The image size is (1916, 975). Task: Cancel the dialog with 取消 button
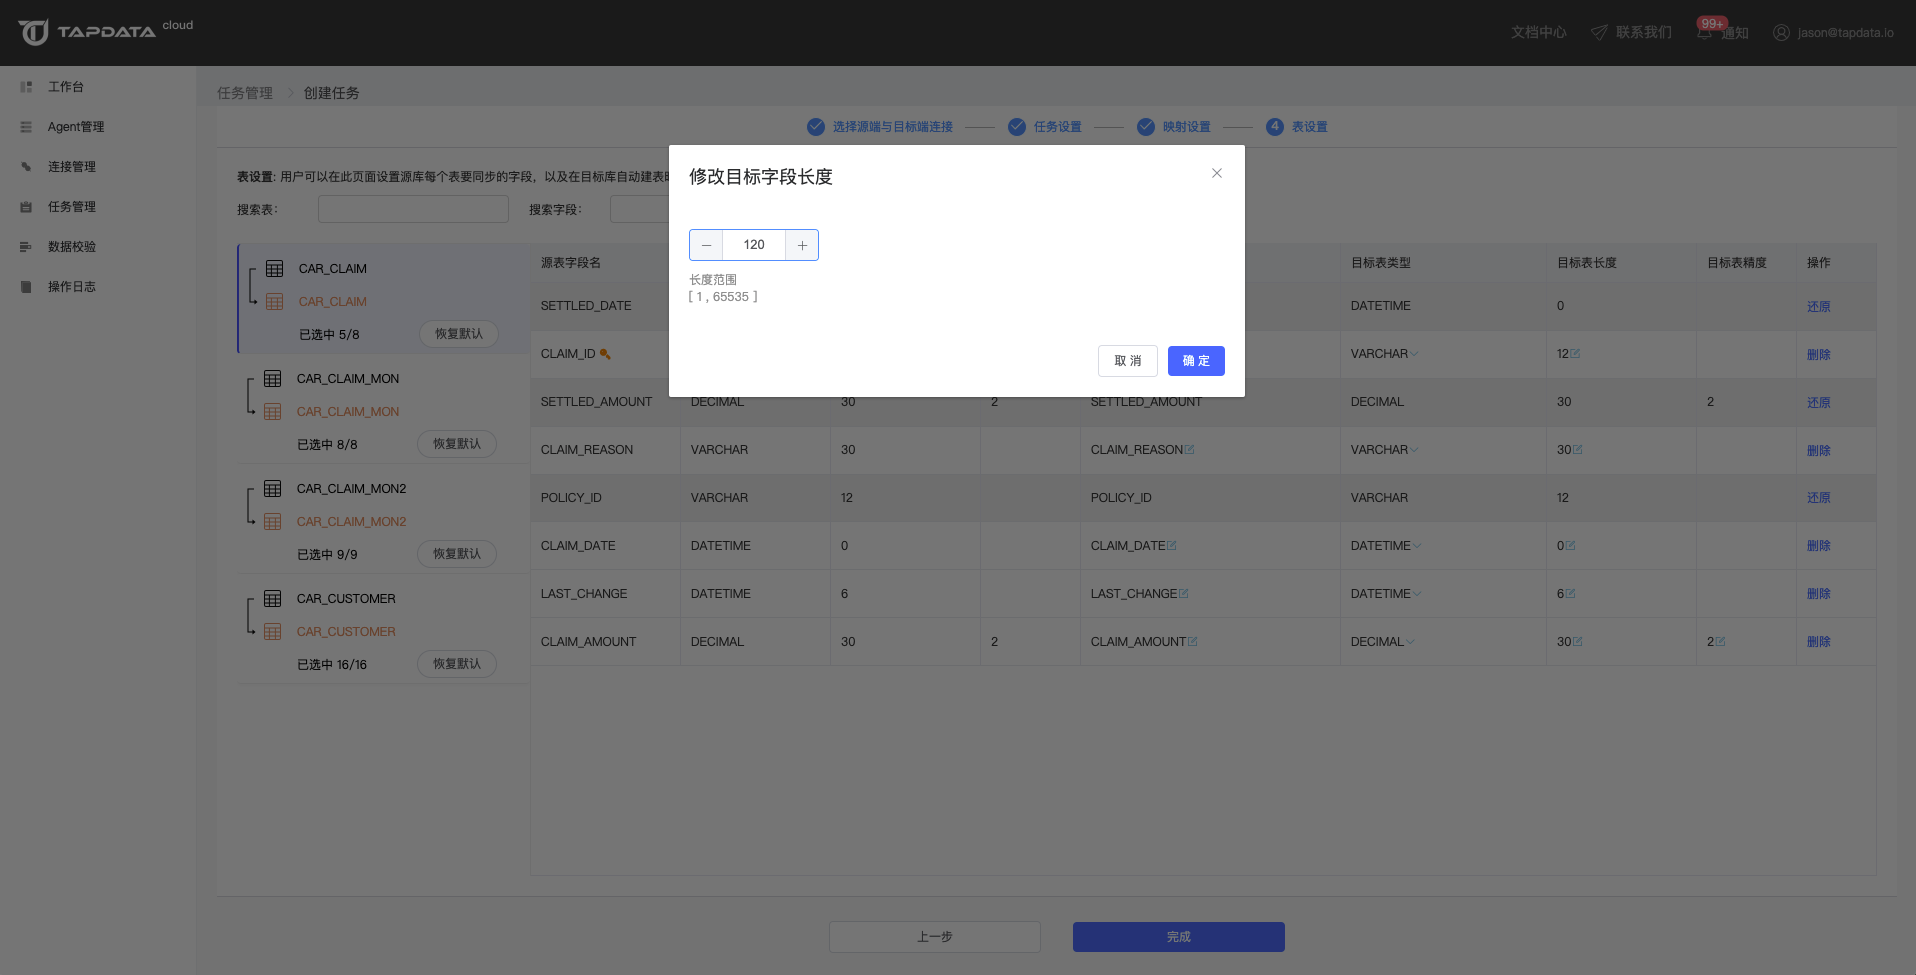pos(1127,361)
